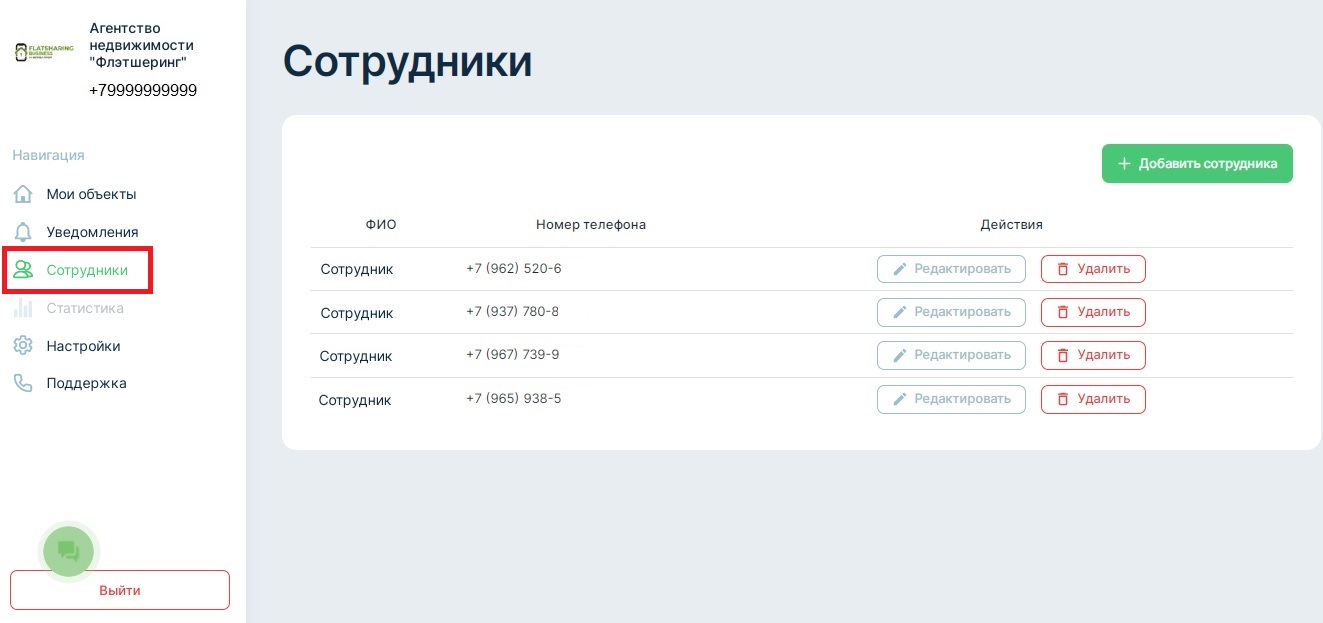Edit the employee with phone +7 (962) 520-6
The height and width of the screenshot is (623, 1323).
[951, 269]
